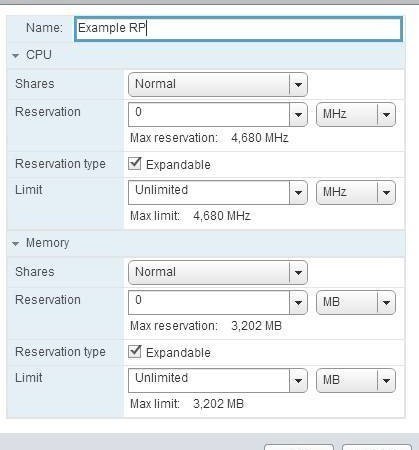Collapse the CPU section
This screenshot has width=419, height=450.
coord(15,56)
